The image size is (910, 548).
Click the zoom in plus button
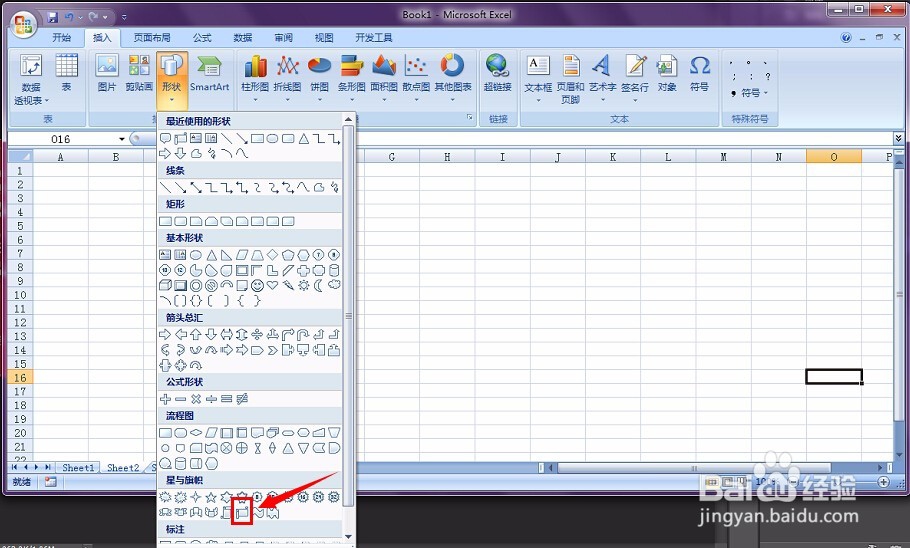883,482
